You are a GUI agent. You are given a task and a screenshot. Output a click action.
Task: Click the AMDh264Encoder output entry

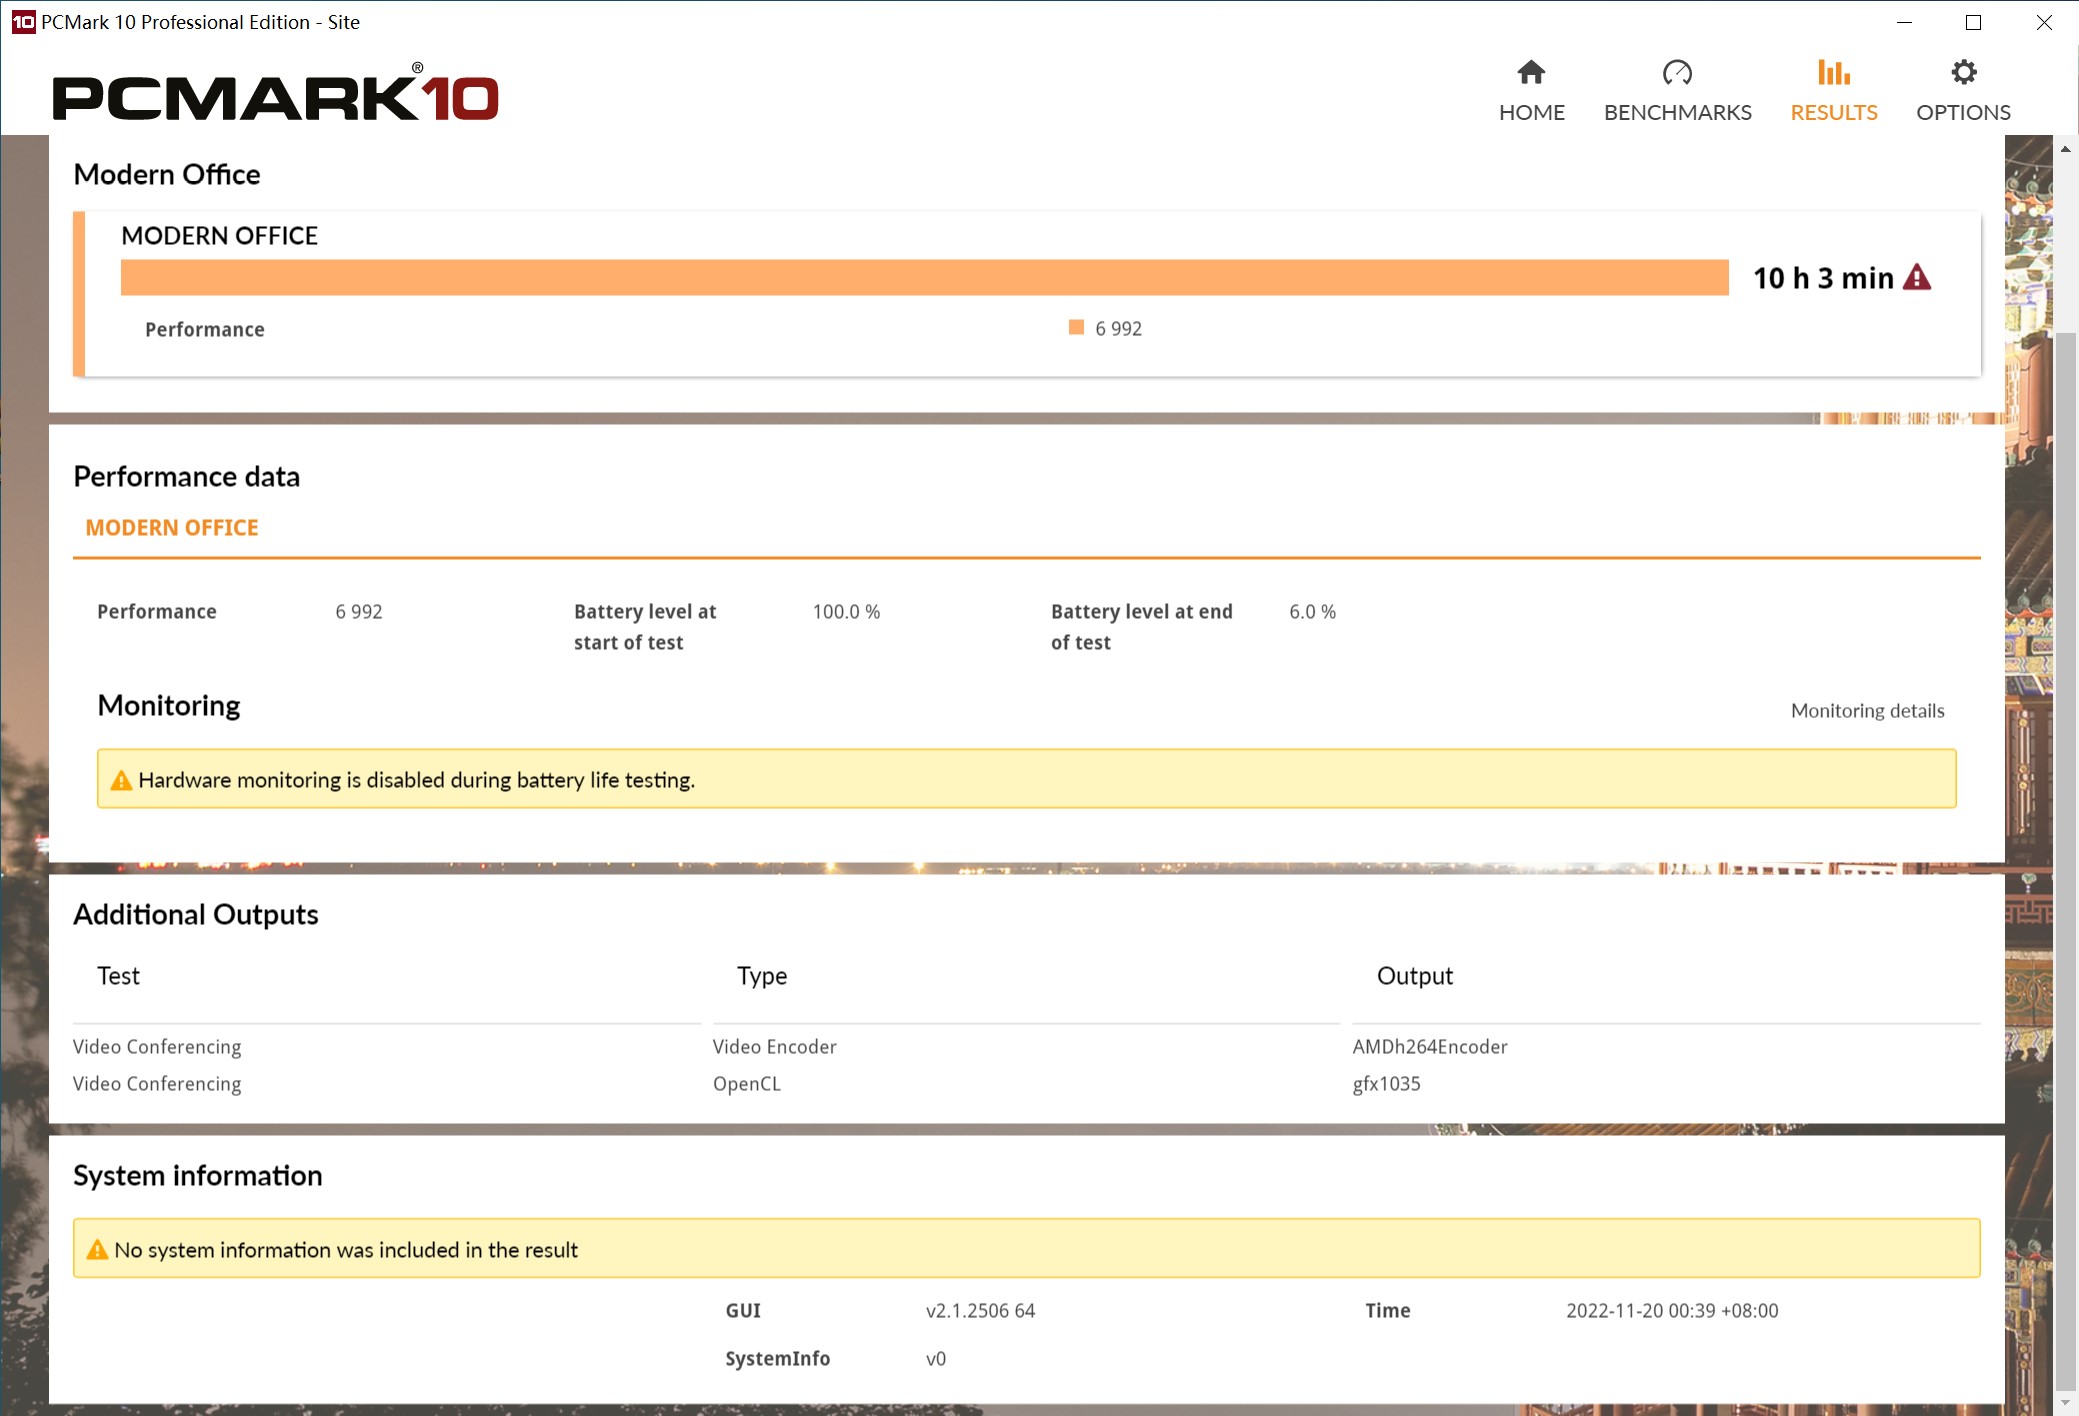1429,1047
